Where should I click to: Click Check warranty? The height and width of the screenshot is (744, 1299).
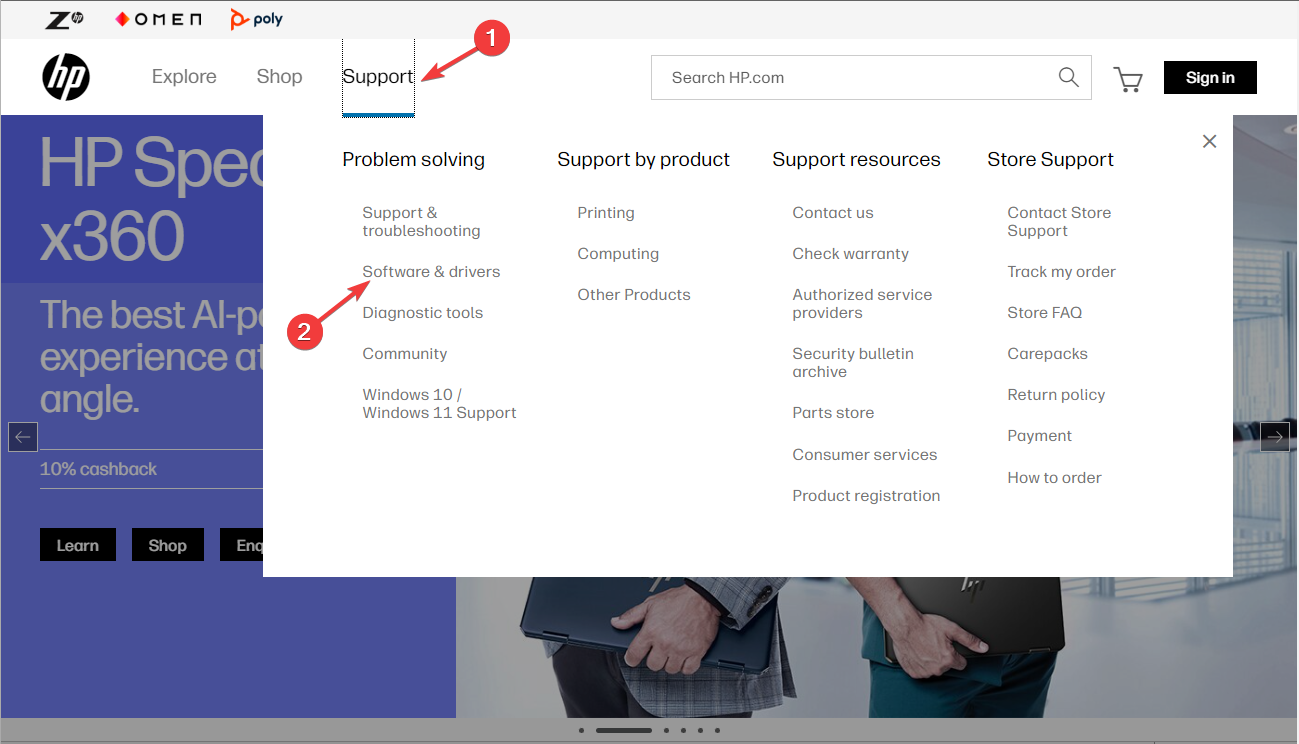pyautogui.click(x=851, y=254)
